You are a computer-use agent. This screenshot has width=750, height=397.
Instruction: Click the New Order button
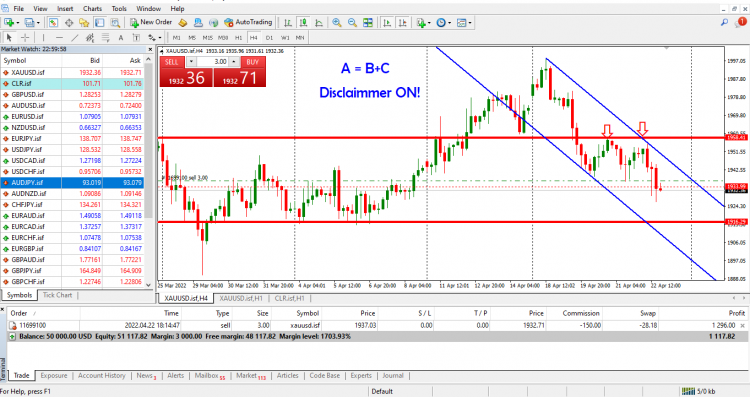tap(151, 22)
